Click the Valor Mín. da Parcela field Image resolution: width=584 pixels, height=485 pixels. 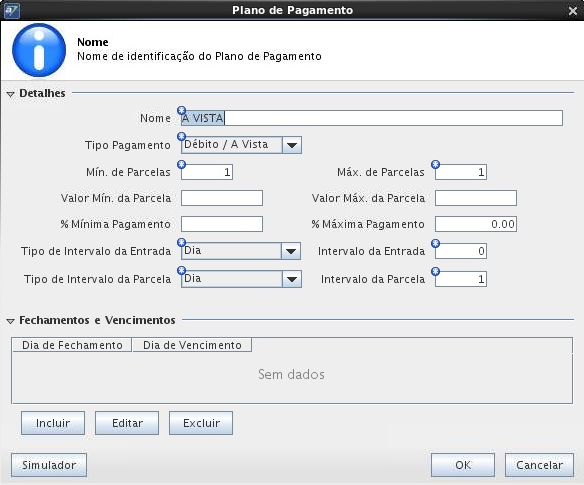(x=222, y=198)
